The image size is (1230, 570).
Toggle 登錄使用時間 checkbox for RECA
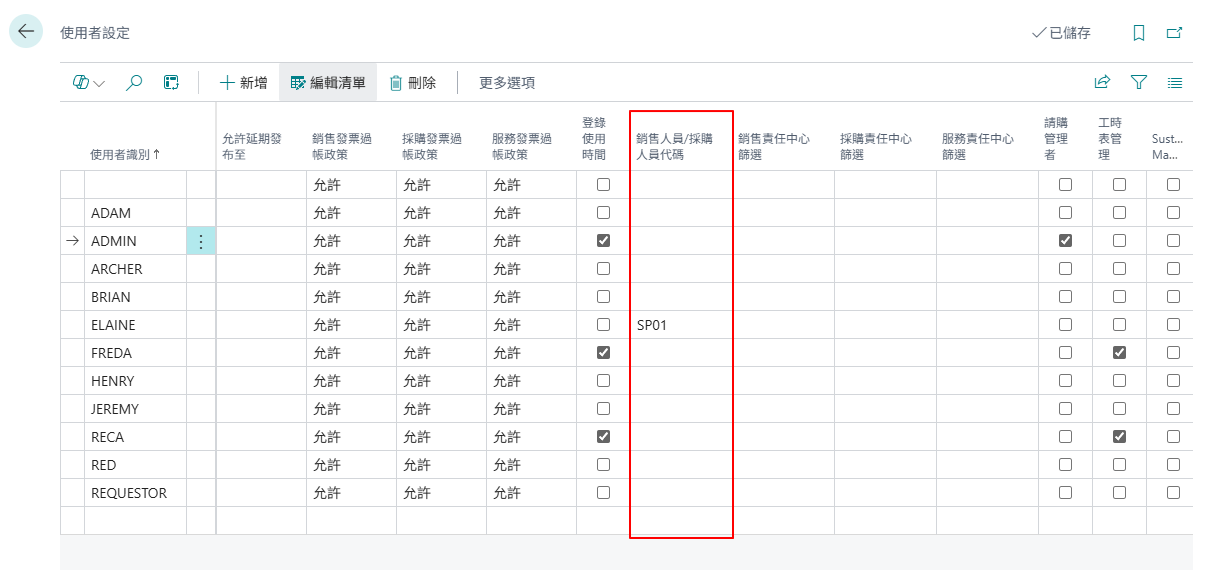click(x=603, y=437)
